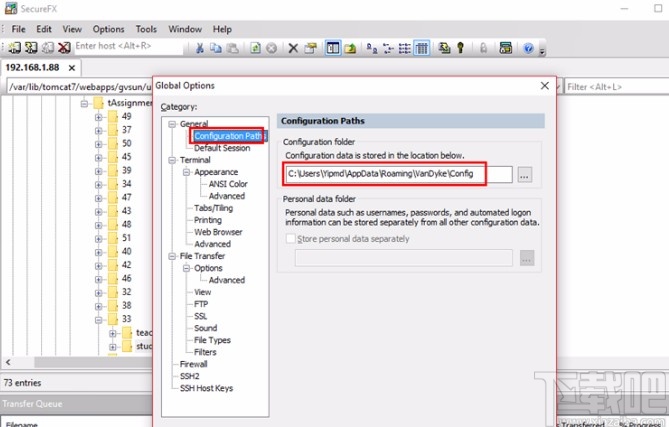Select ANSI Color under Appearance
Viewport: 669px width, 427px height.
pos(228,184)
